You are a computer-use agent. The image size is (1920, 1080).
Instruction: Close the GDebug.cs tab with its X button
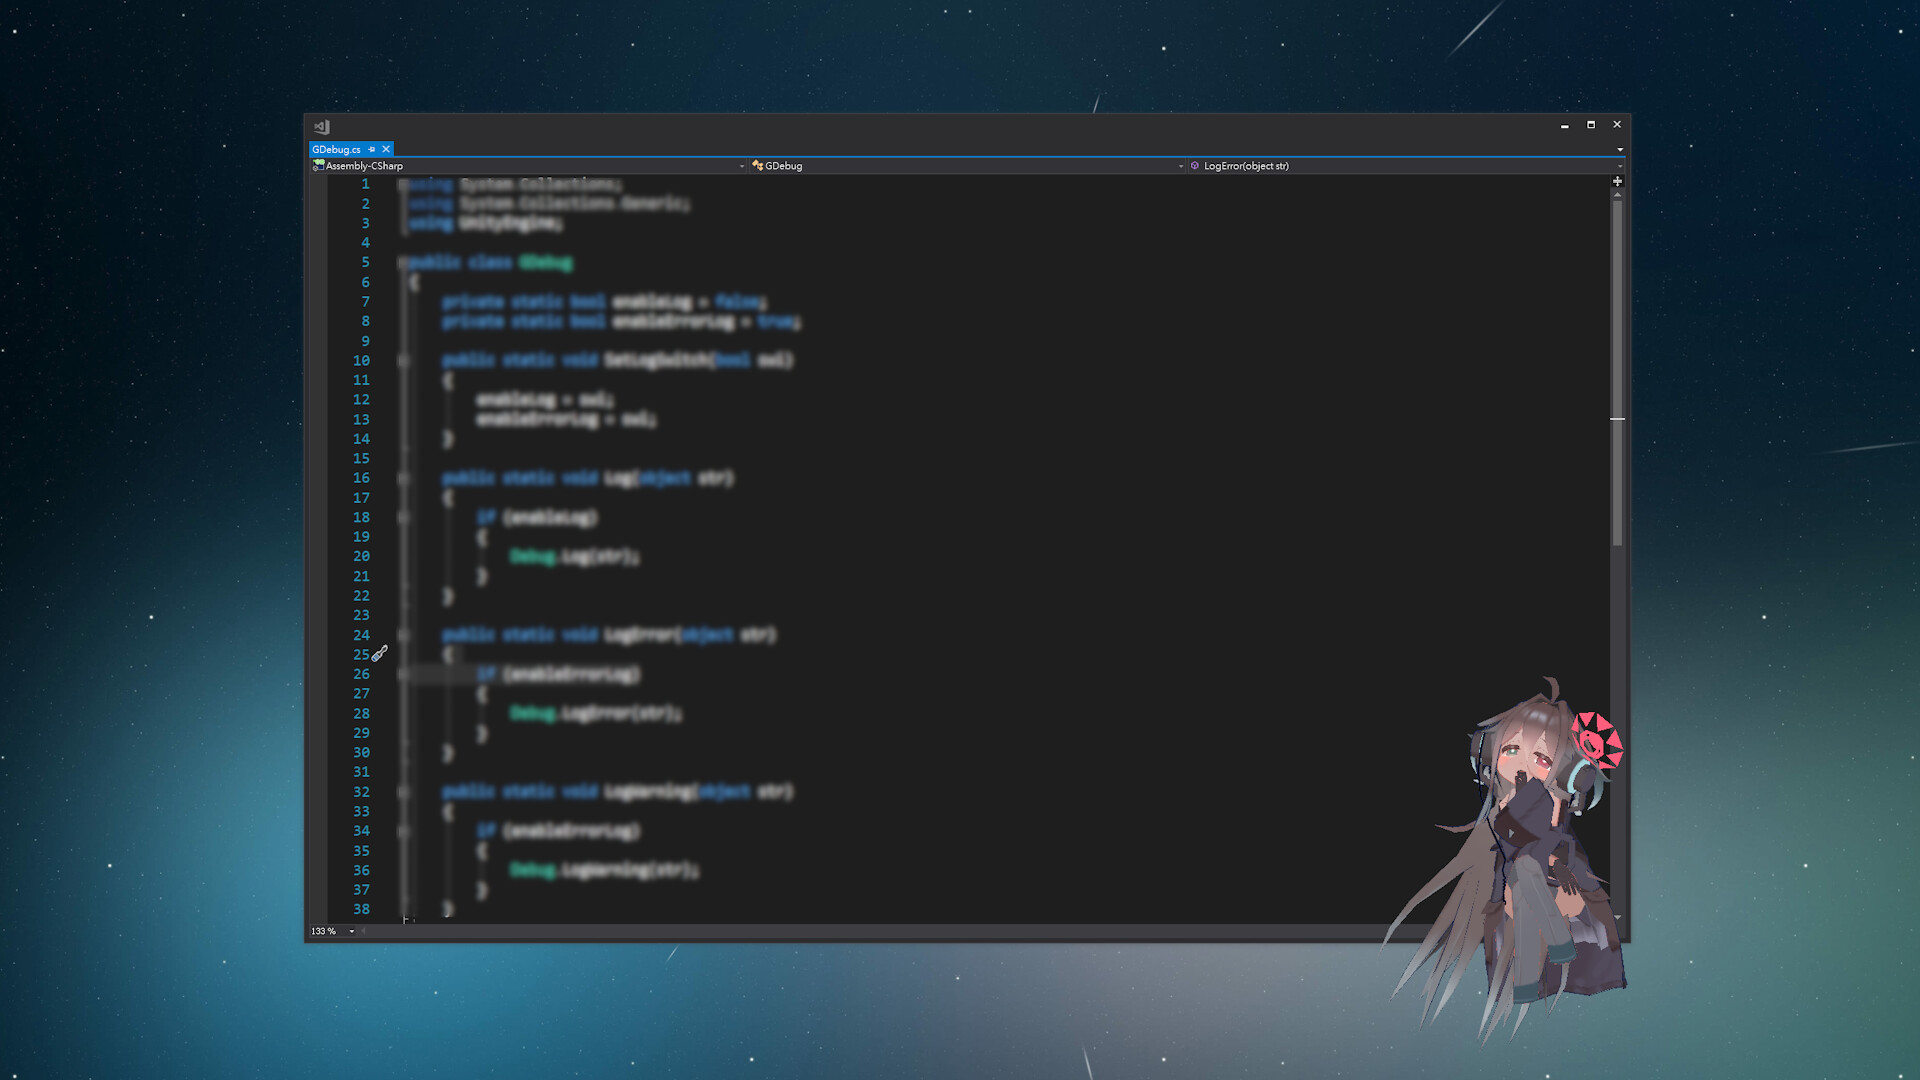click(x=386, y=148)
